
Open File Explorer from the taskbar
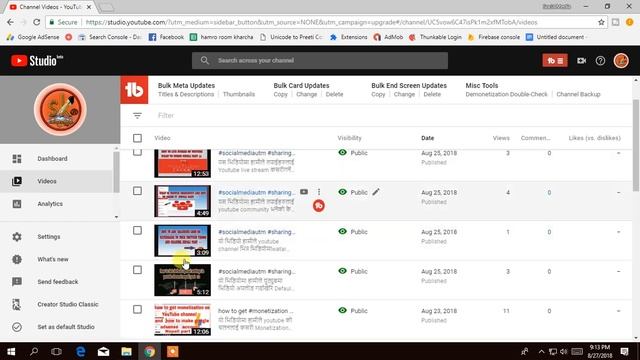[x=127, y=351]
